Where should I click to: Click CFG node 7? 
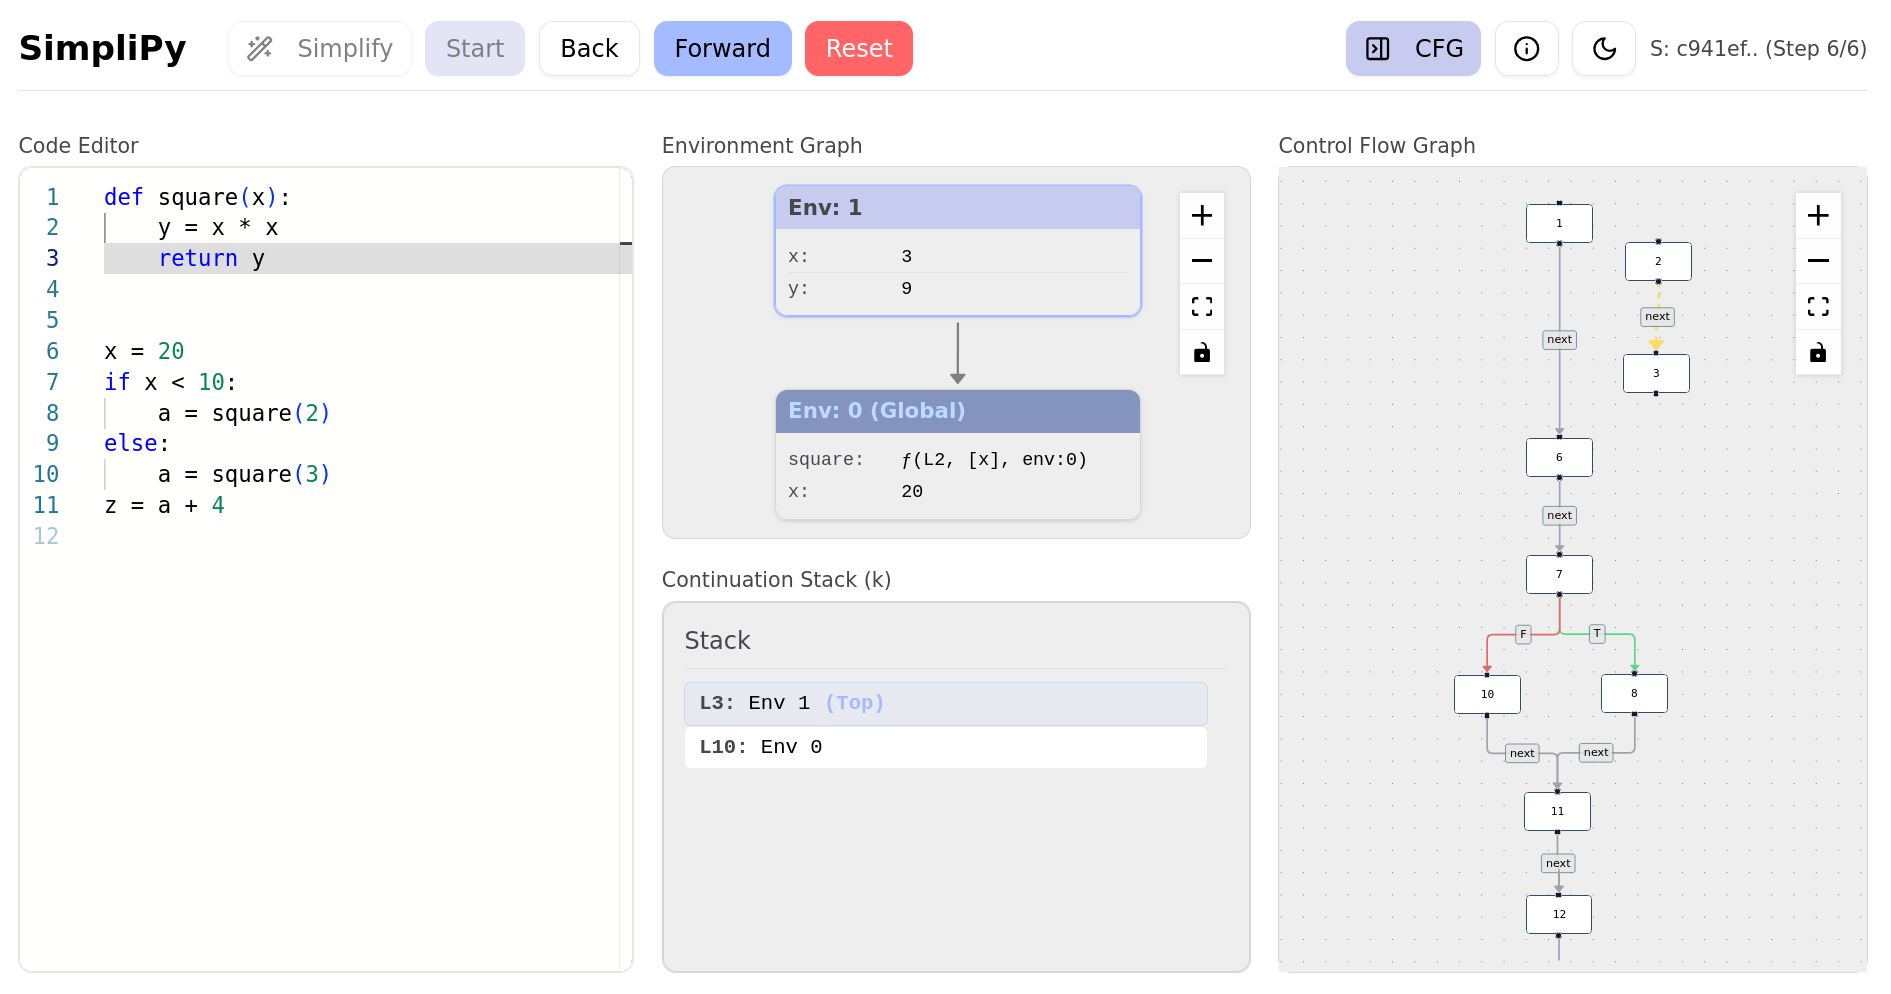tap(1558, 575)
